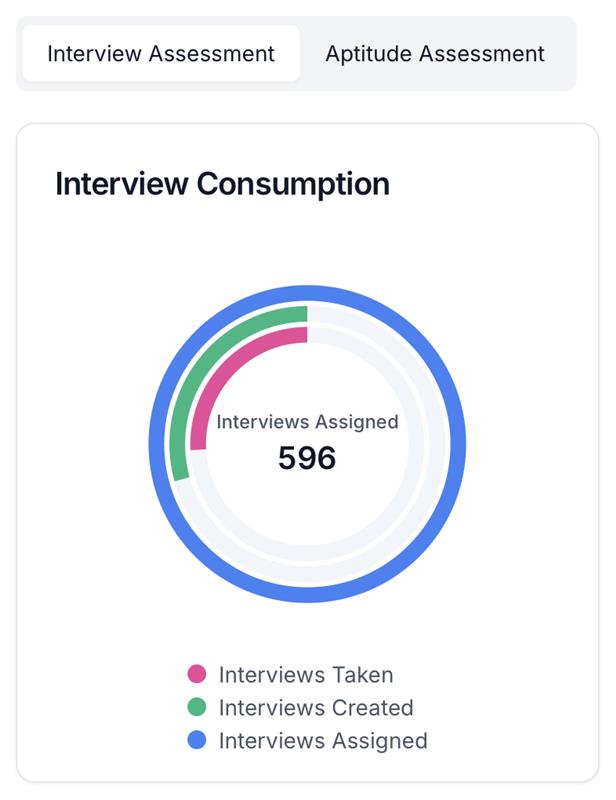
Task: Select the Interviews Taken legend label
Action: (305, 675)
